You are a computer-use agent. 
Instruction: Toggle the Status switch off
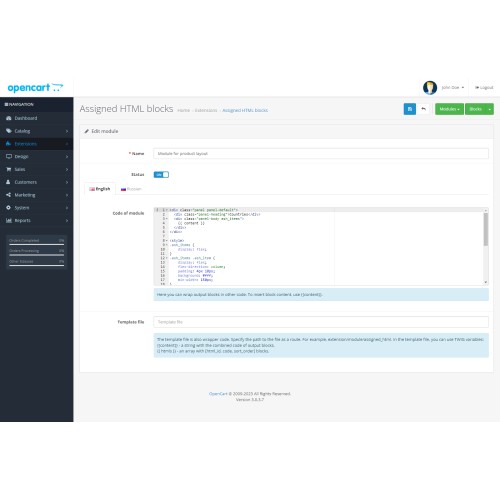click(161, 175)
